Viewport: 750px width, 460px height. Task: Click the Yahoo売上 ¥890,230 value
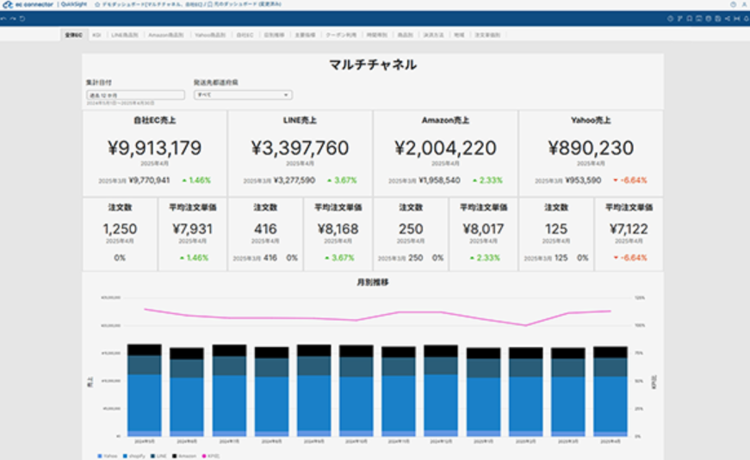click(x=590, y=148)
